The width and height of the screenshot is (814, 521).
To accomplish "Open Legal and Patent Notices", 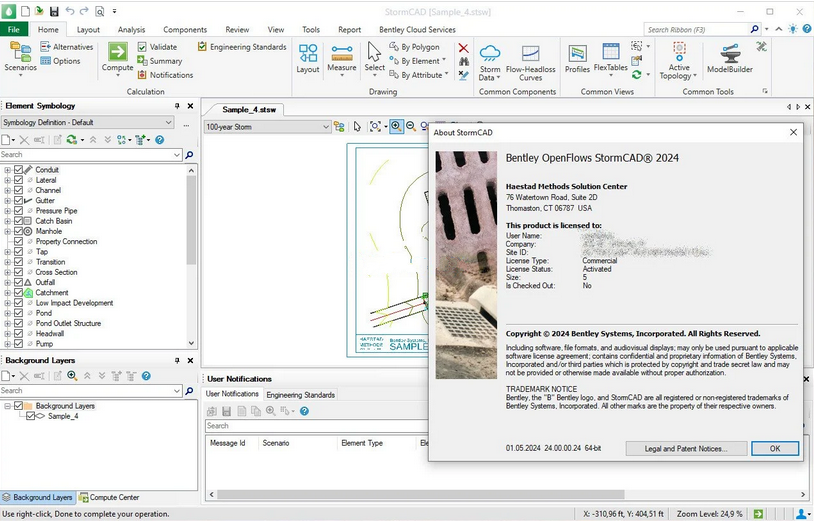I will pos(686,448).
